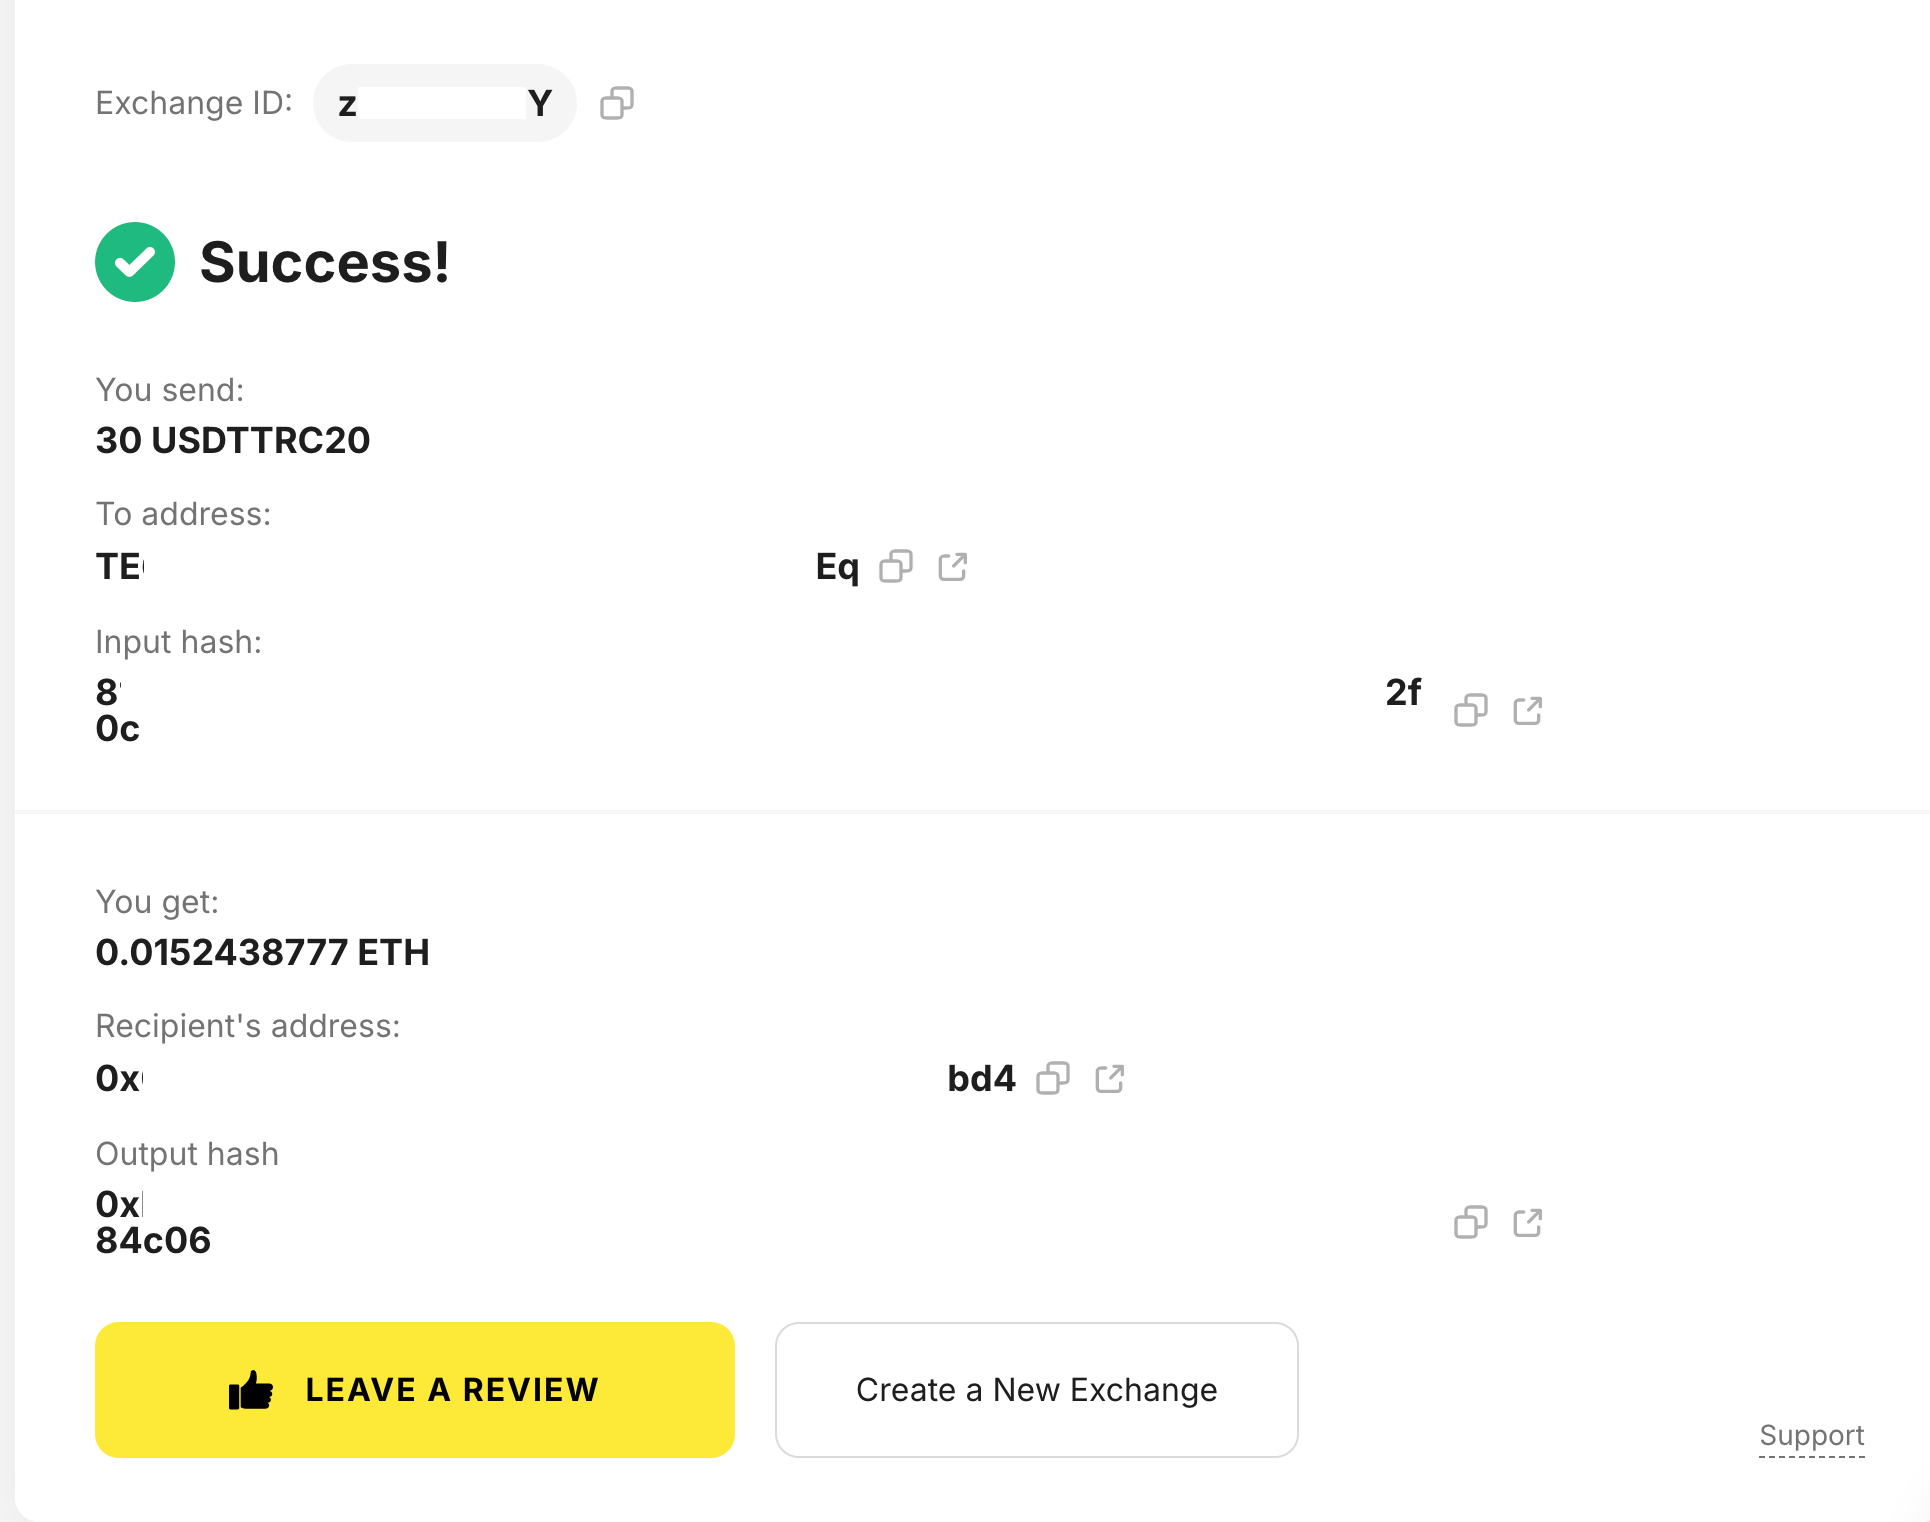Open the Recipient's address in explorer
Image resolution: width=1930 pixels, height=1522 pixels.
1109,1078
